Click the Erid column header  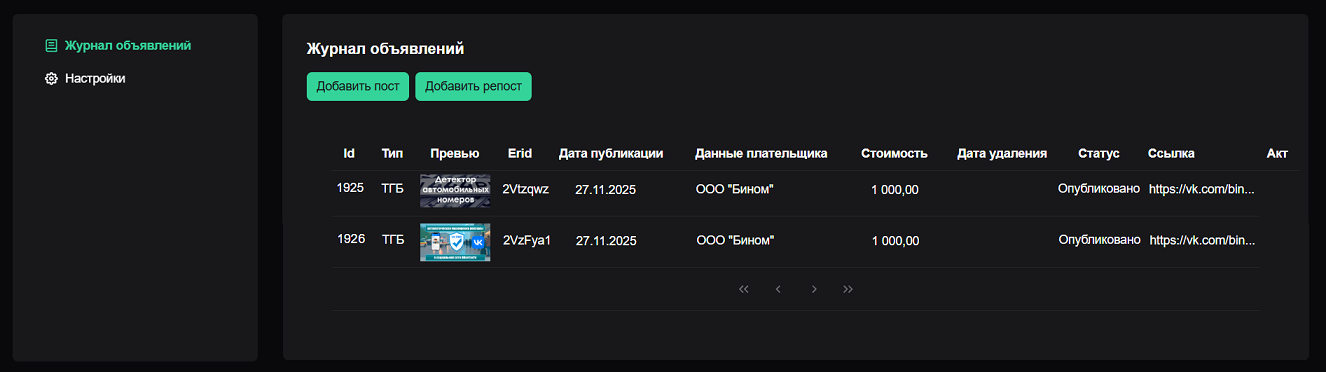click(x=520, y=153)
